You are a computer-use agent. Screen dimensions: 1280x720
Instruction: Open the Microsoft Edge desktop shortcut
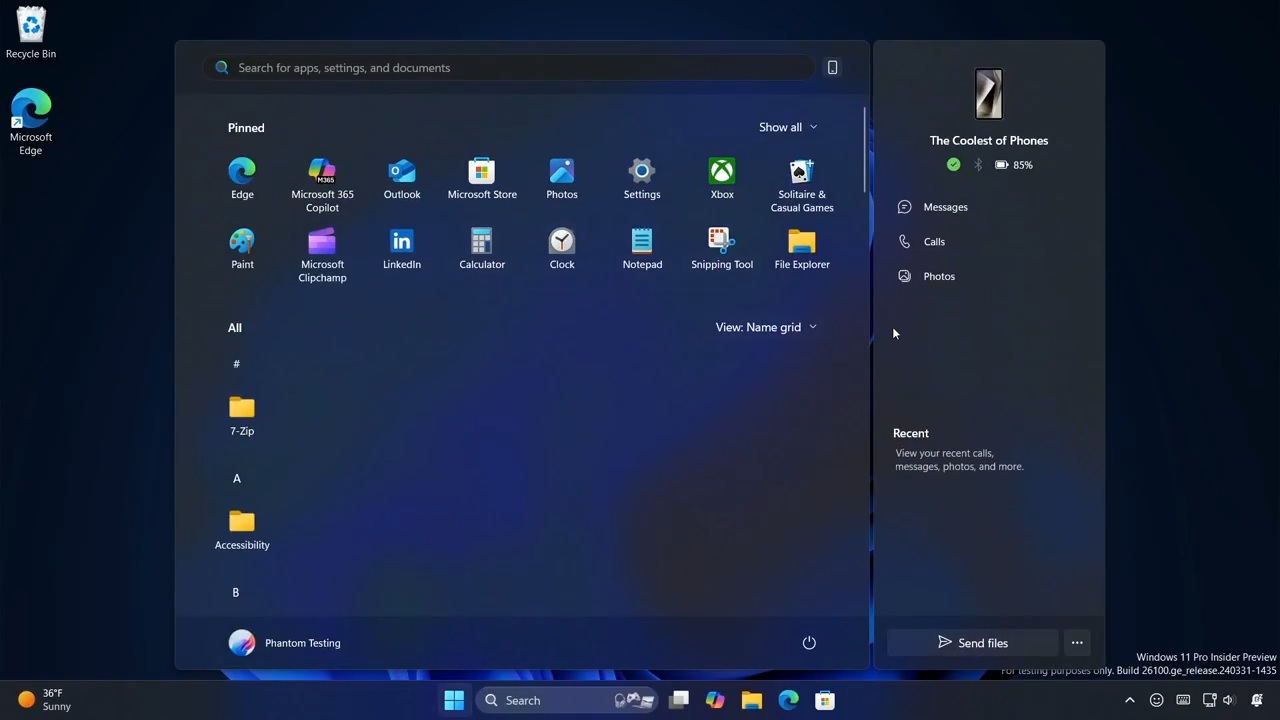[31, 122]
